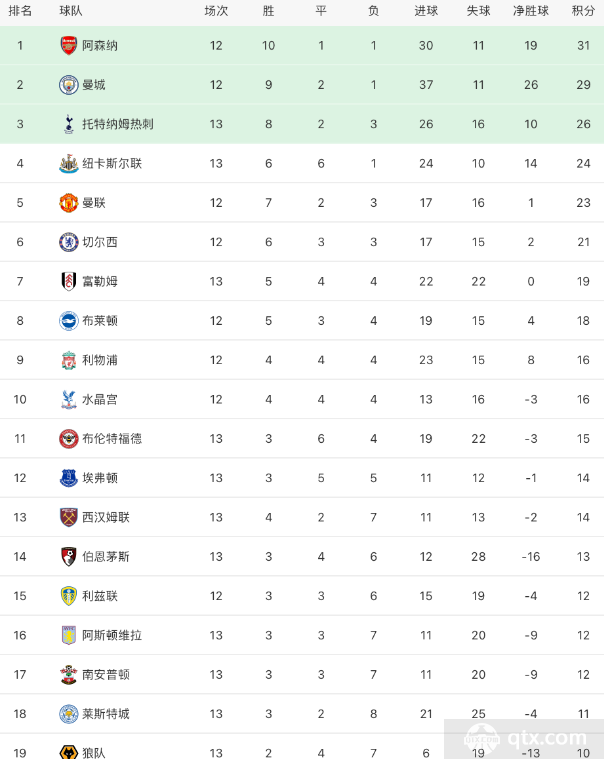Image resolution: width=604 pixels, height=759 pixels.
Task: Open team name 布伦特福德
Action: pyautogui.click(x=112, y=439)
